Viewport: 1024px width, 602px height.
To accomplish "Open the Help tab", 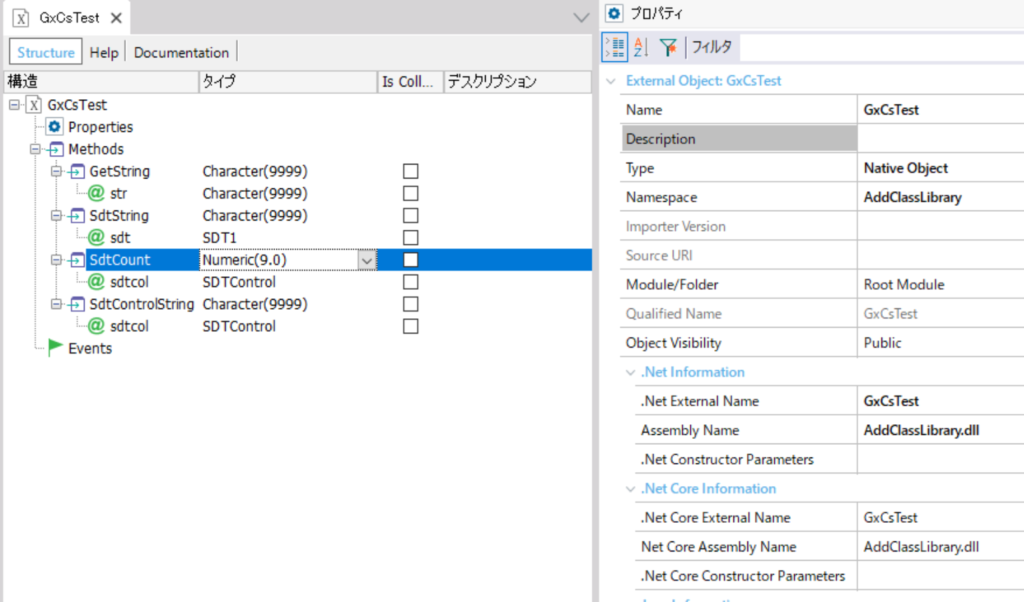I will [104, 52].
